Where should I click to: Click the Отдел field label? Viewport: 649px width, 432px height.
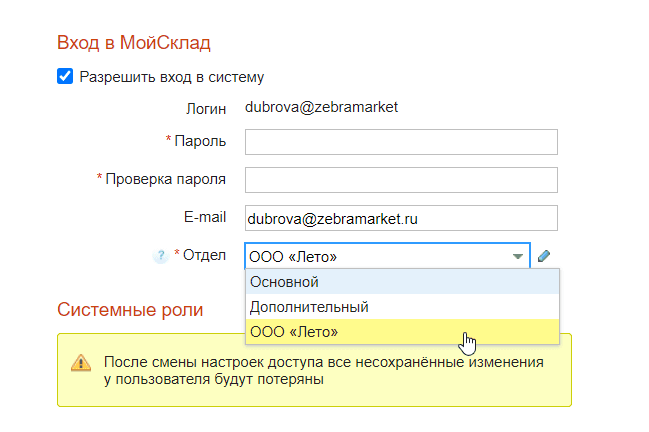click(x=205, y=255)
